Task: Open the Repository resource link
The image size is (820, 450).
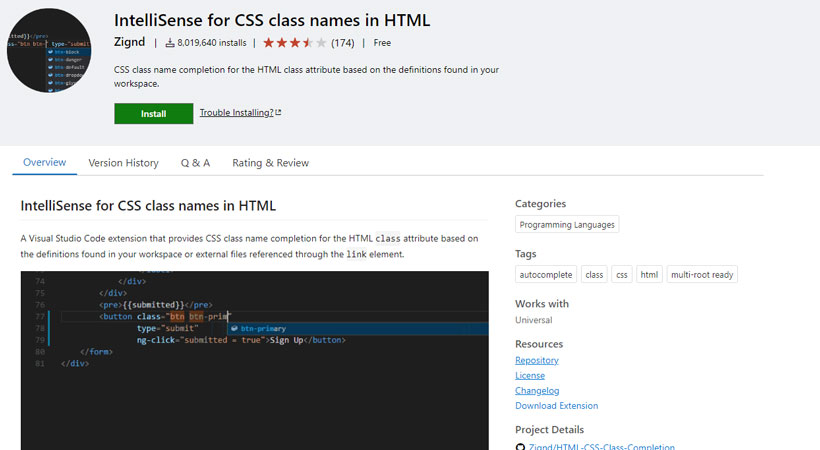Action: [537, 361]
